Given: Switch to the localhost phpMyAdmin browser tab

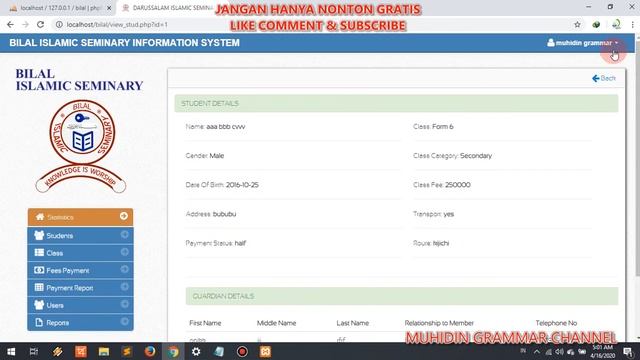Looking at the screenshot, I should [x=60, y=8].
